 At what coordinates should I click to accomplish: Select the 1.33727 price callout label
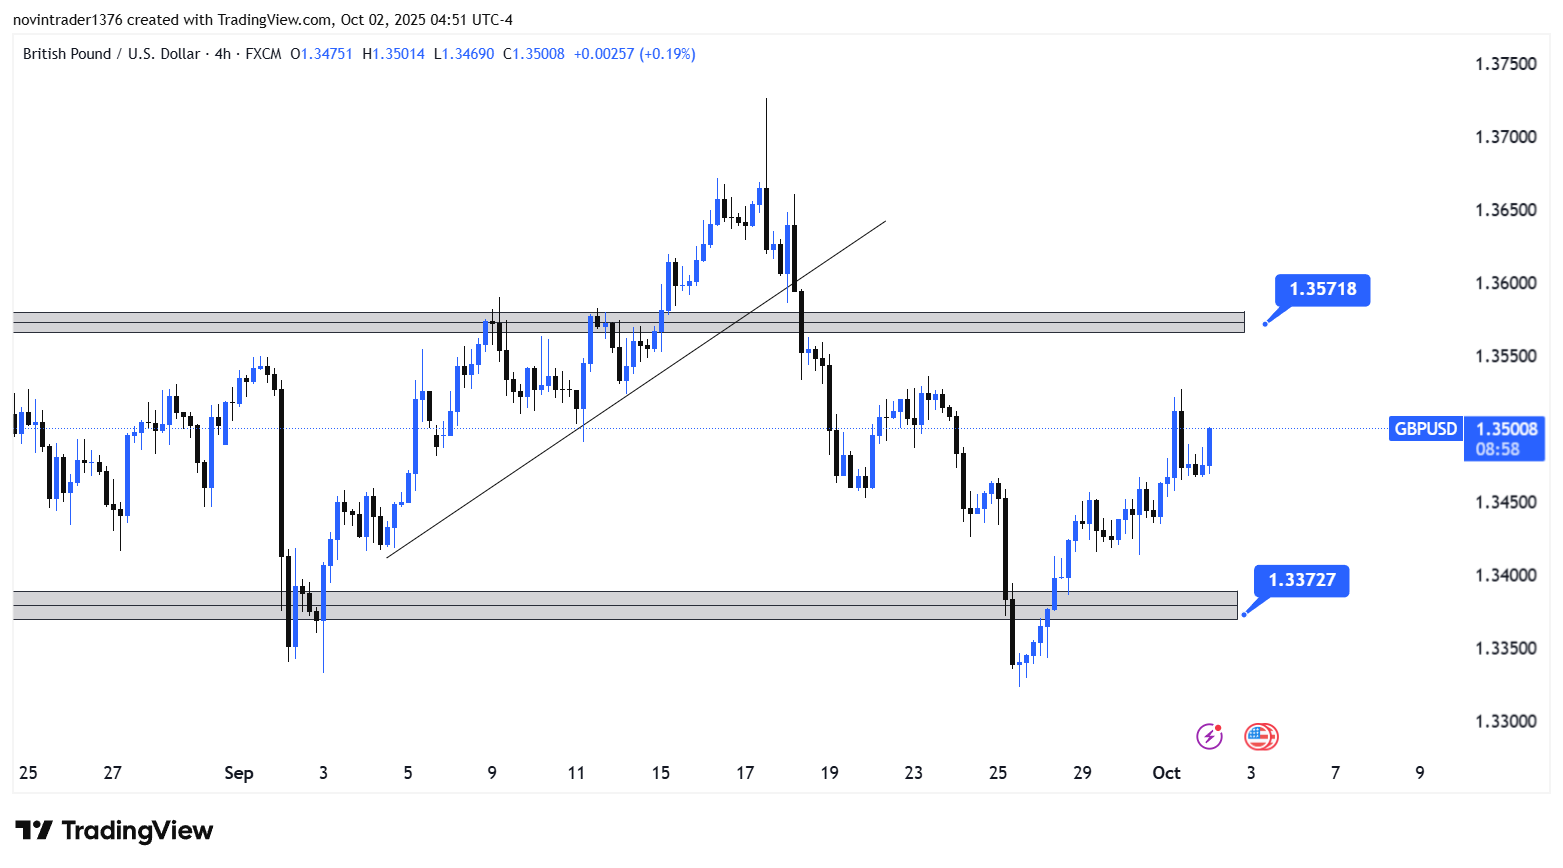coord(1301,581)
